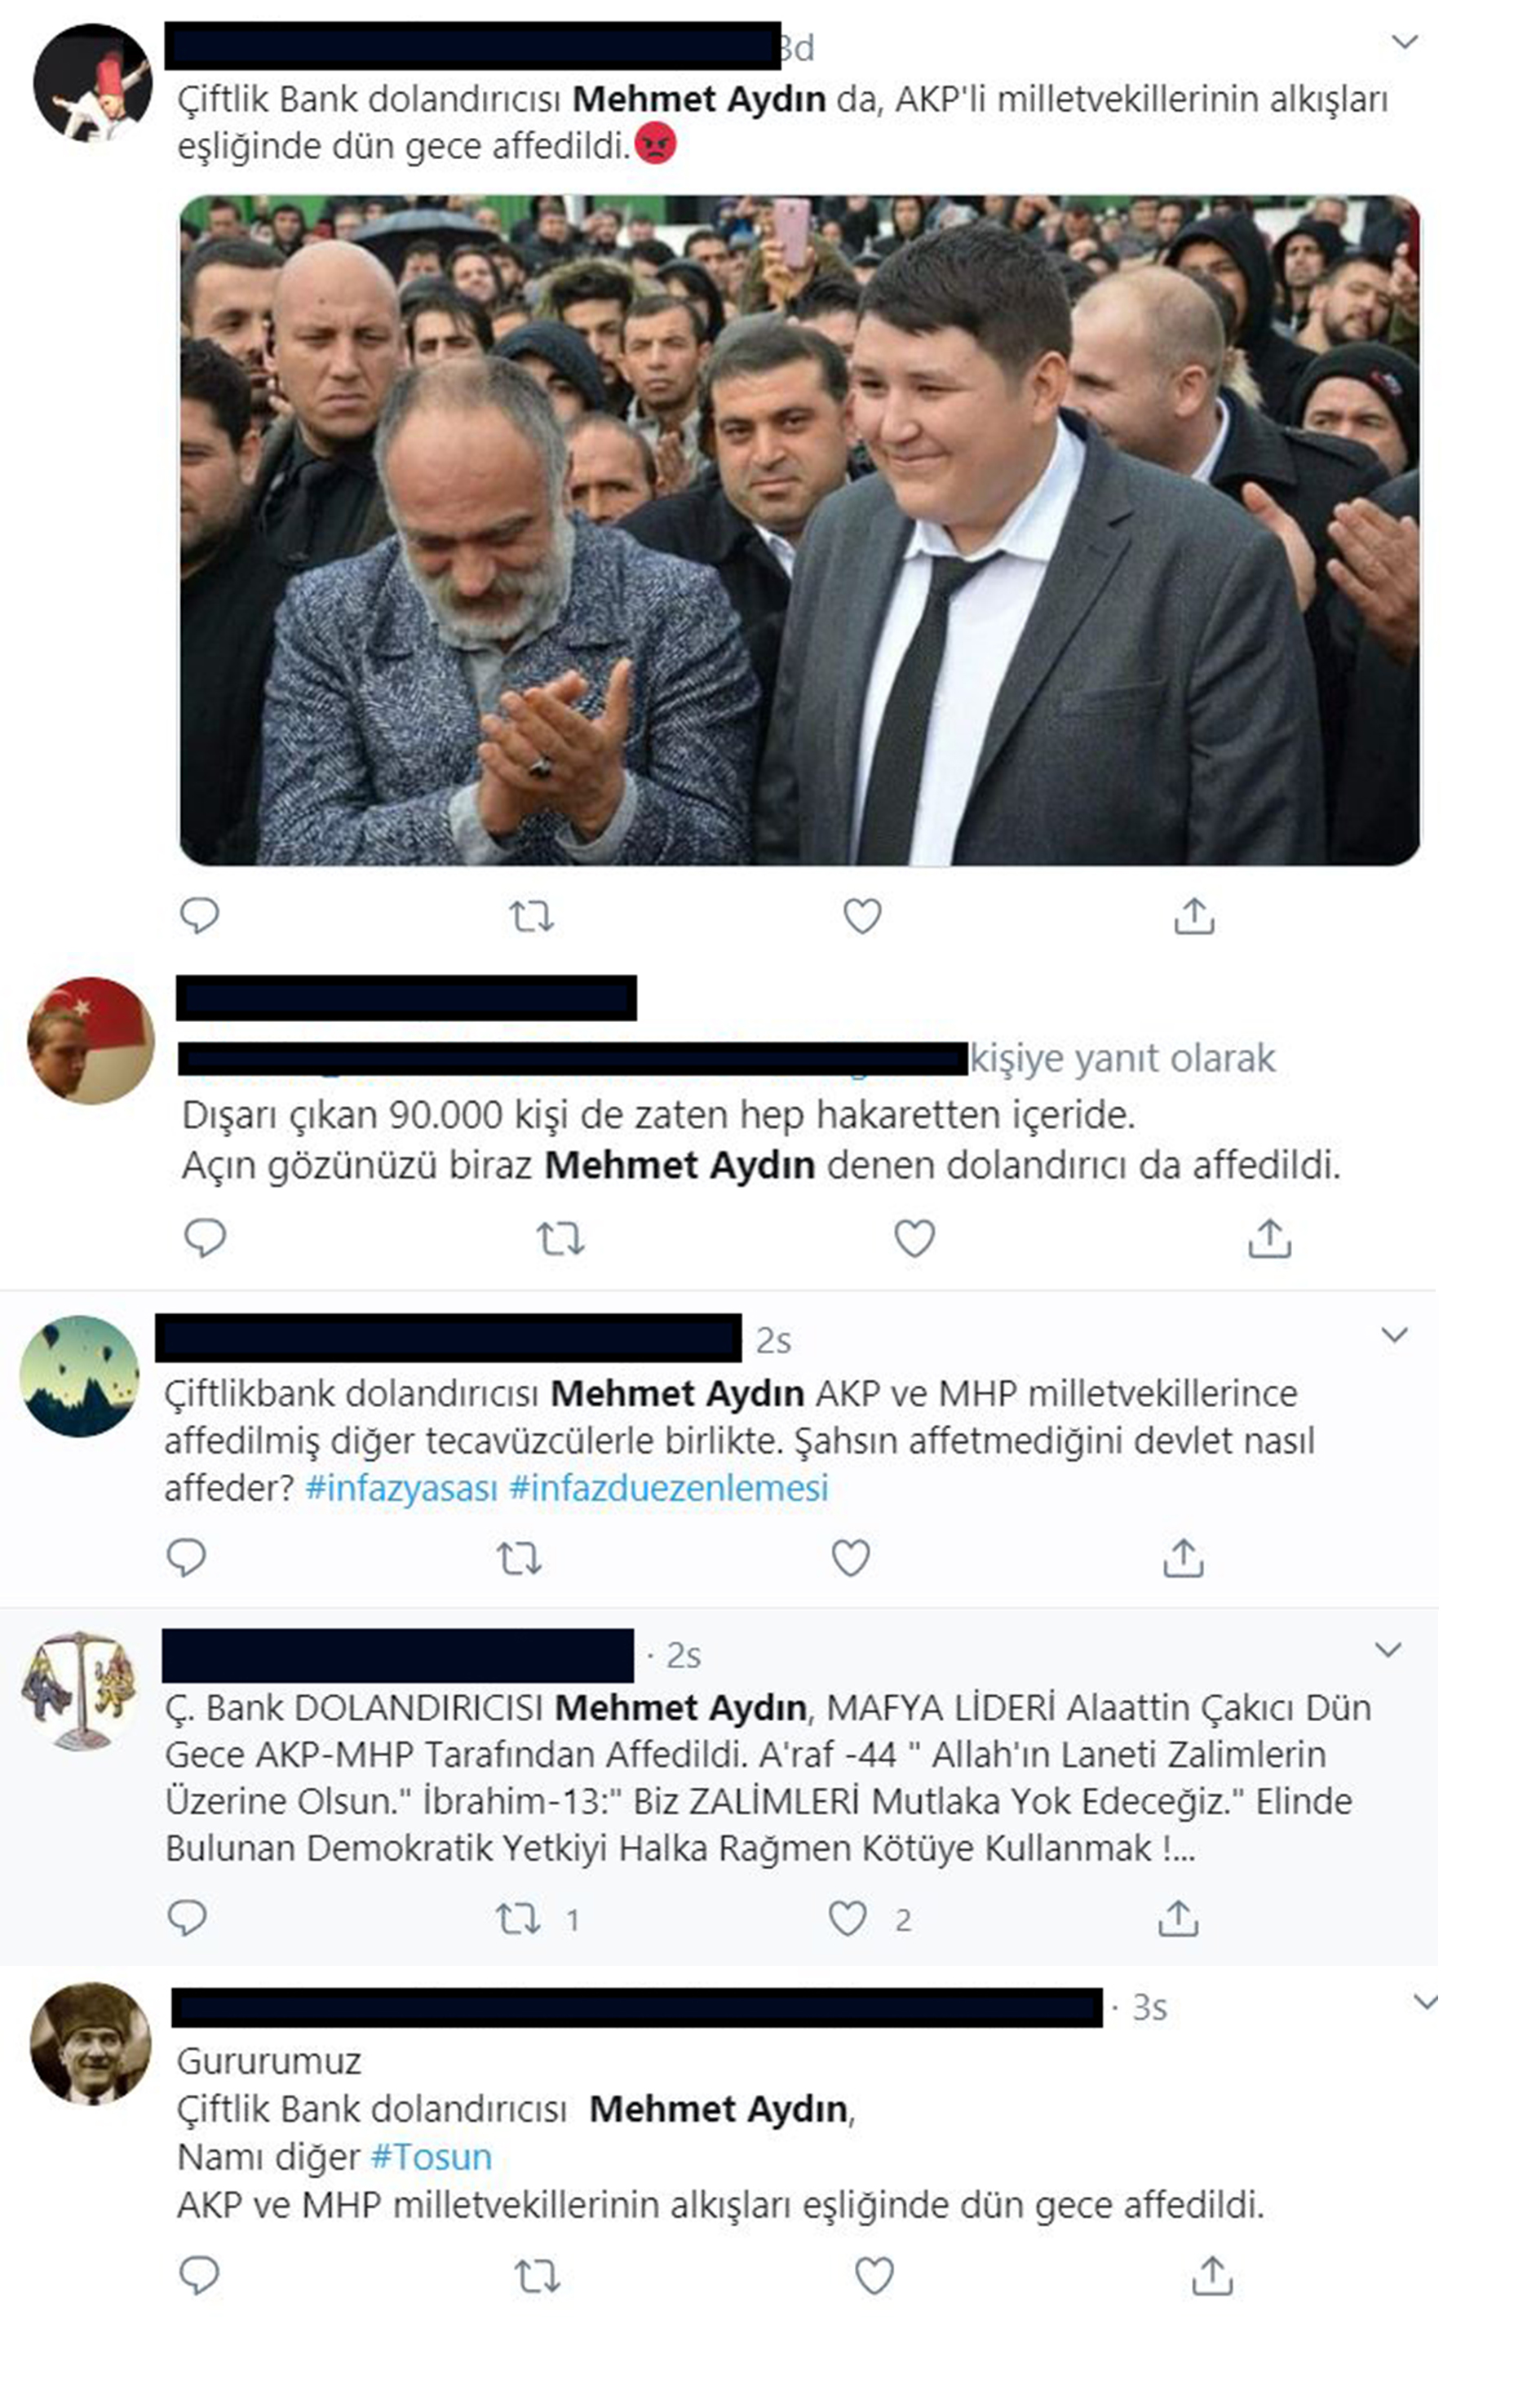Like the Alaattin Çakıcı tweet with 2 likes
The height and width of the screenshot is (2408, 1514).
click(848, 1918)
